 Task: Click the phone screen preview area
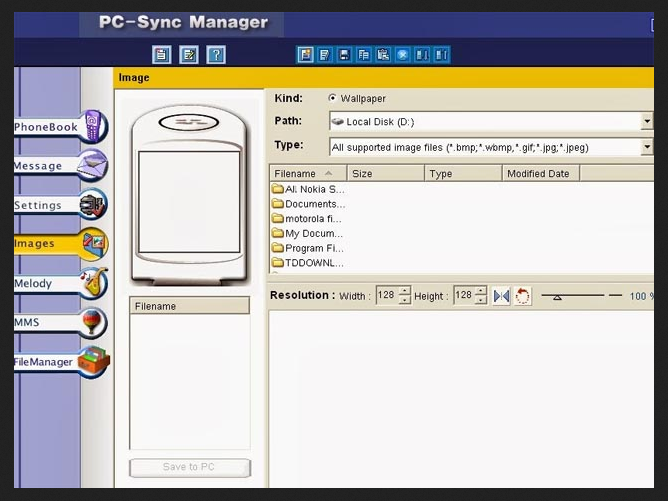(x=189, y=202)
